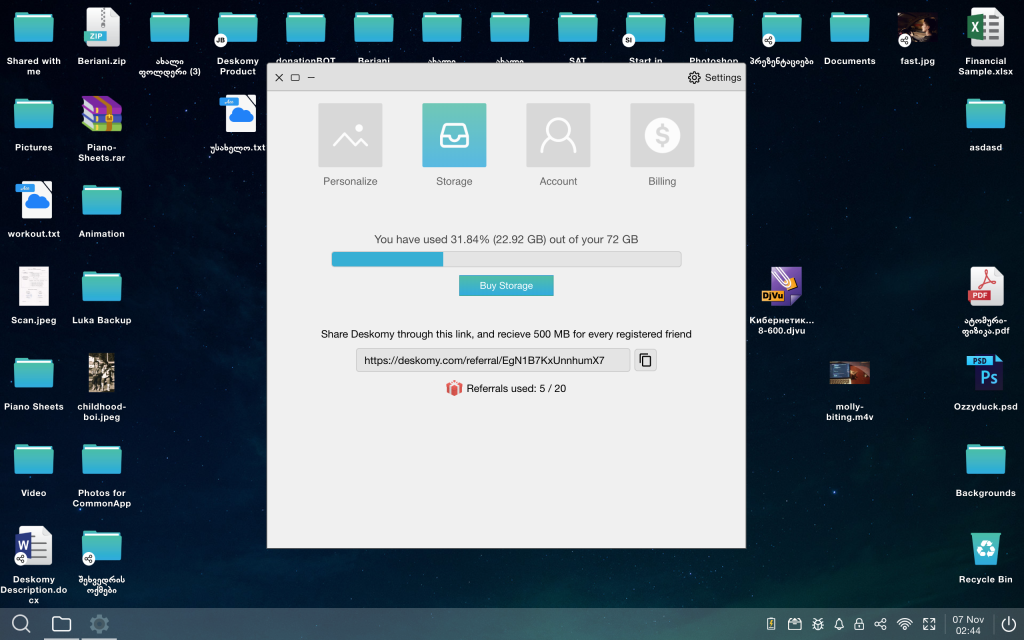Select the Beriani.zip archive file
The image size is (1024, 640).
pos(102,38)
